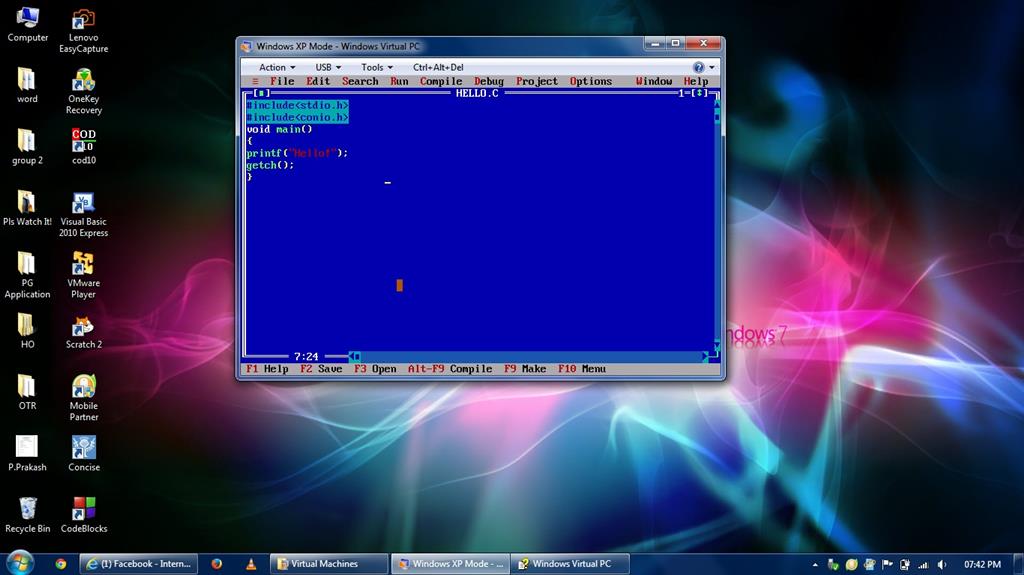Open Turbo C system menu symbol
The width and height of the screenshot is (1024, 575).
click(x=255, y=81)
